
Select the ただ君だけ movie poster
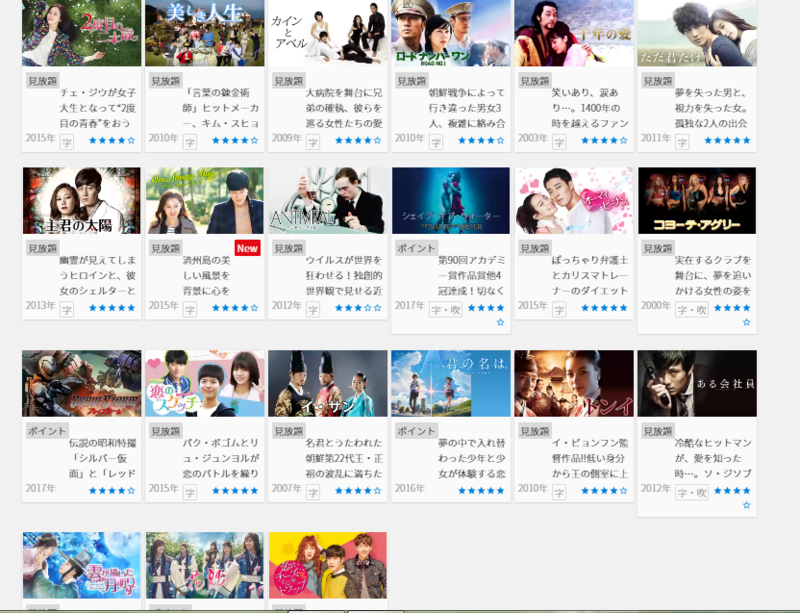tap(697, 33)
